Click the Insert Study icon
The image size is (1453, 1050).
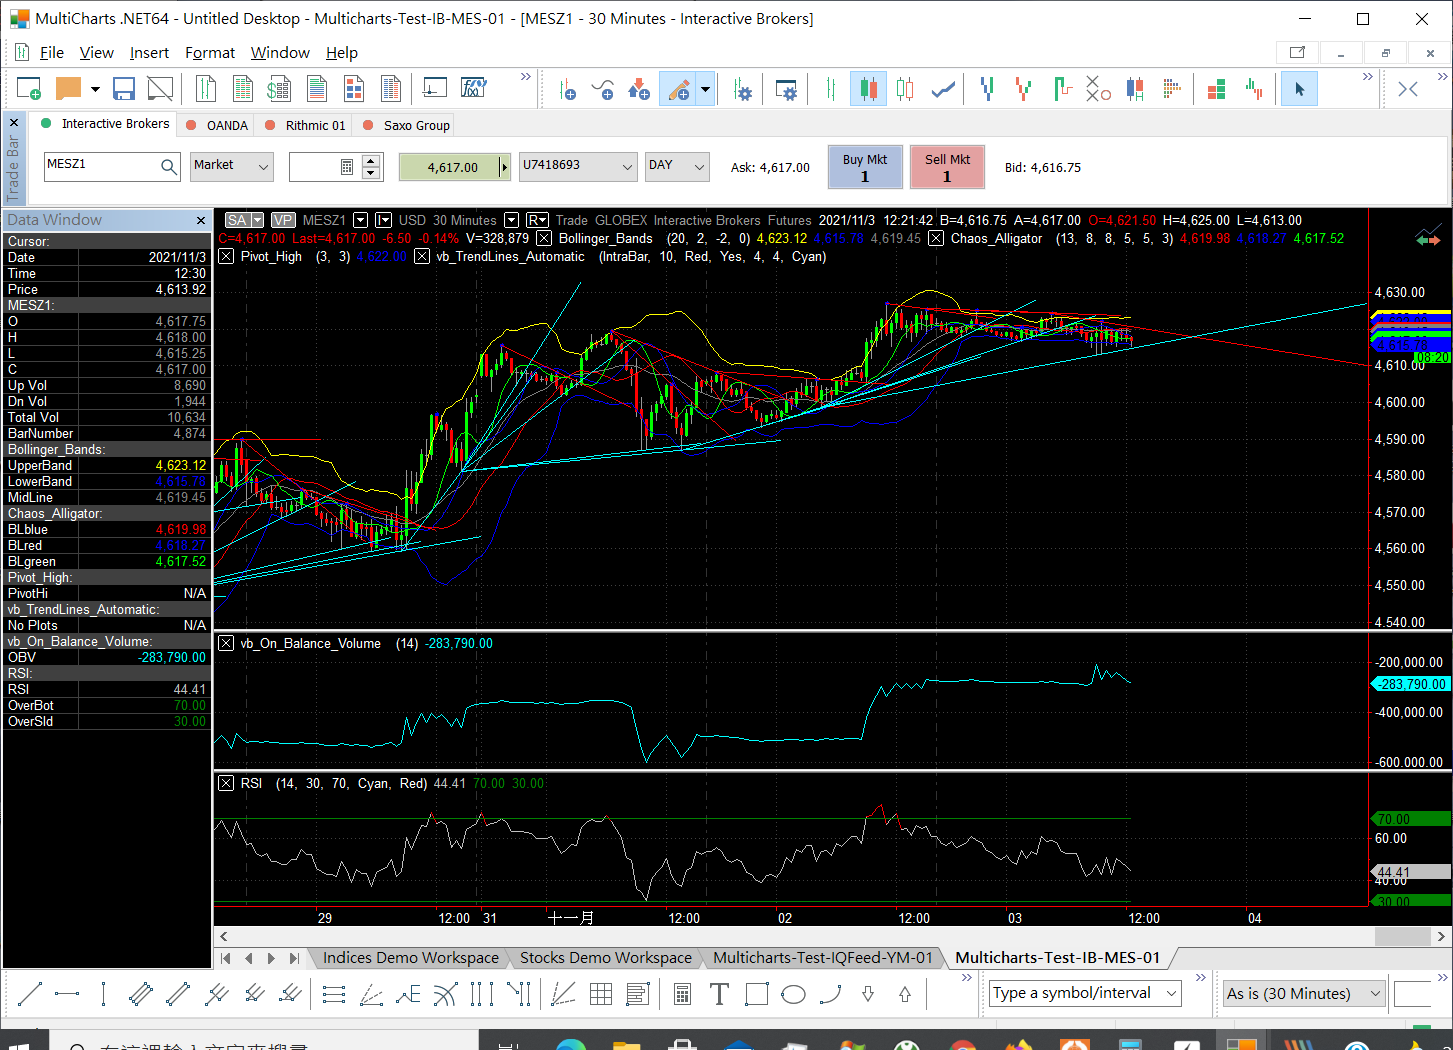[603, 89]
